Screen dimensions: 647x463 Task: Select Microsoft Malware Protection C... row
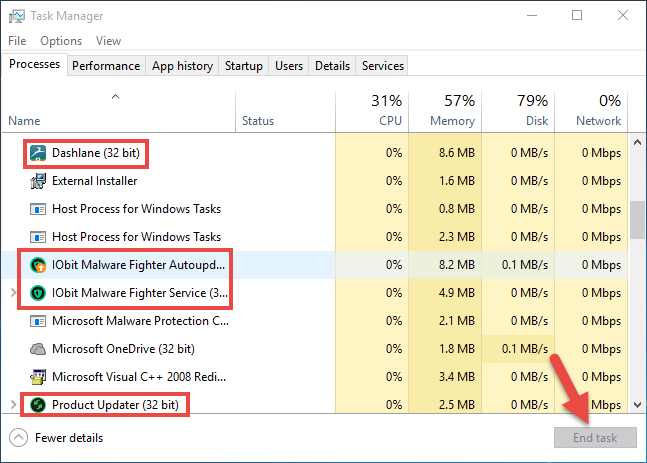coord(315,321)
